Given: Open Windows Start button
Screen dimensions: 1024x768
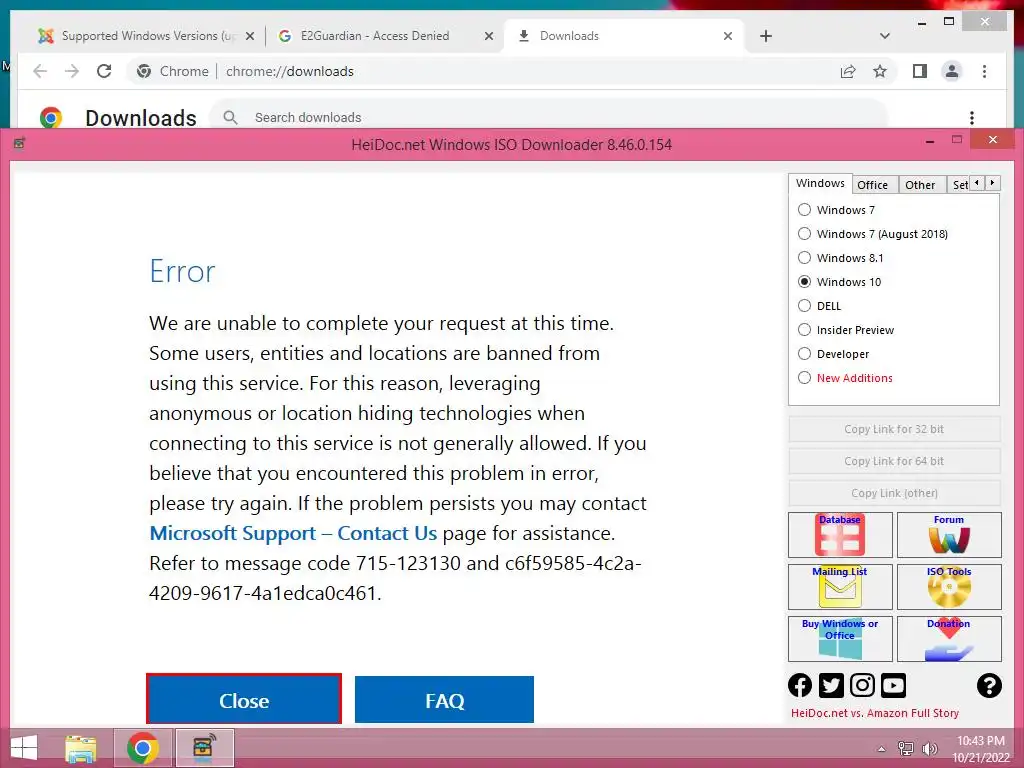Looking at the screenshot, I should tap(24, 748).
